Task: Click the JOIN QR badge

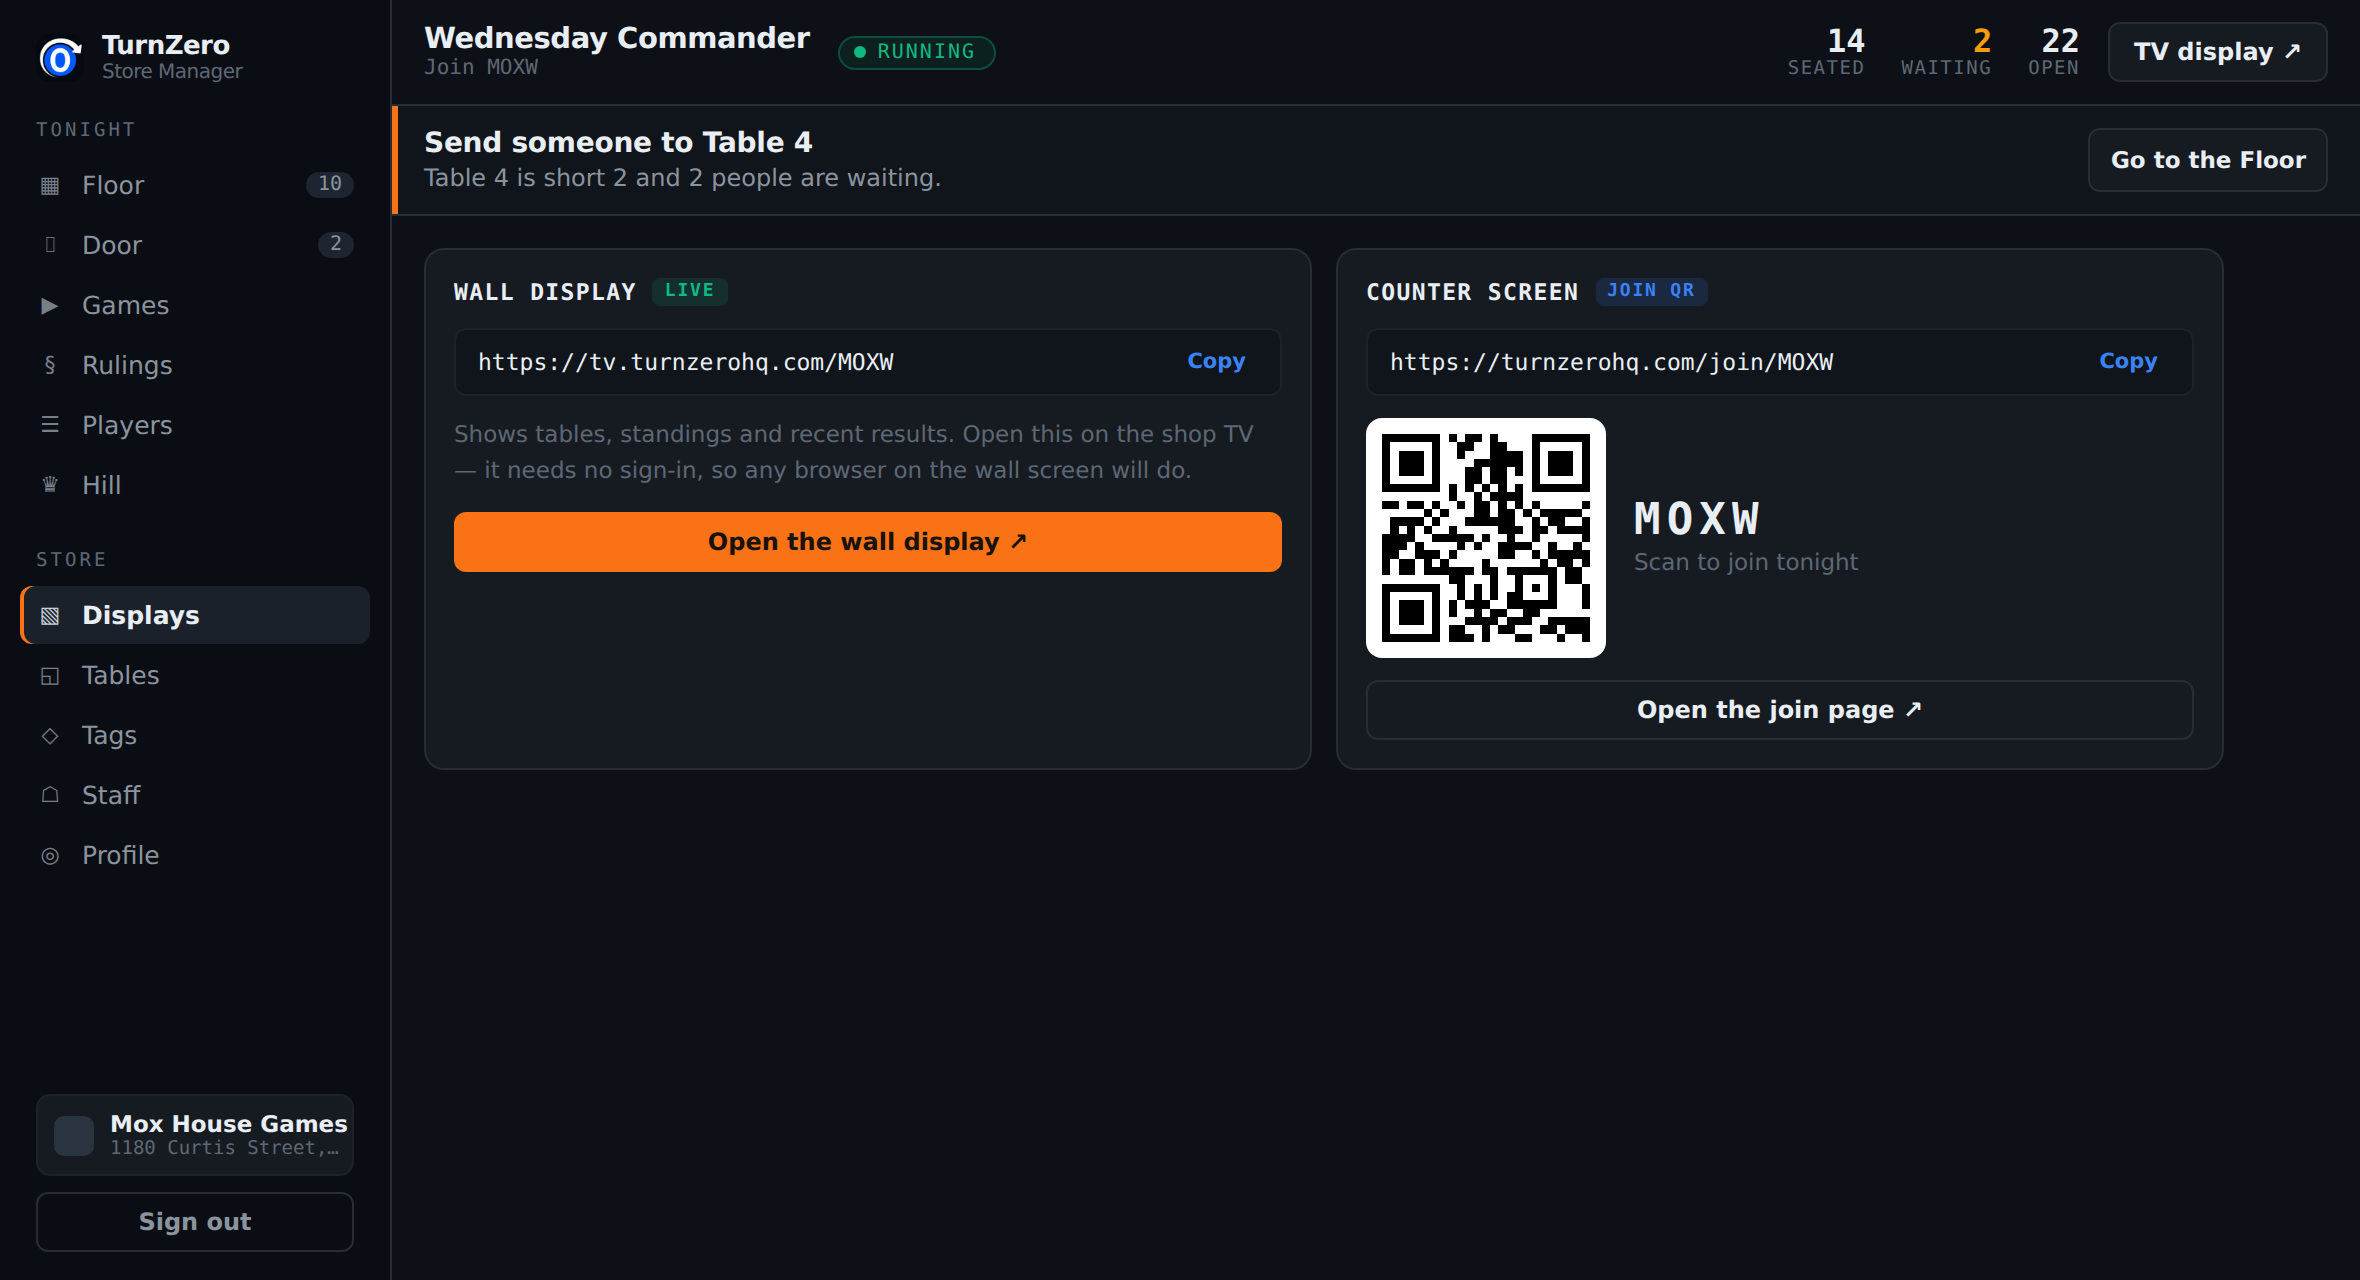Action: (x=1651, y=291)
